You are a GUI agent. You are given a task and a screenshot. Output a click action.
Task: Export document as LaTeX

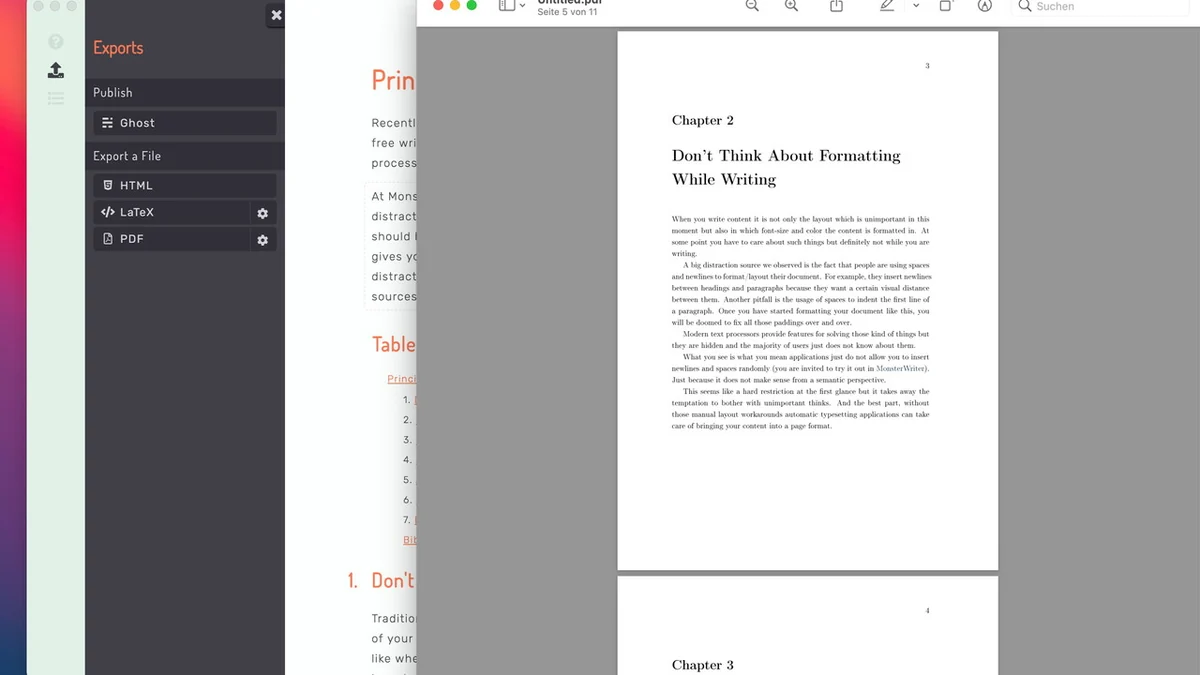point(171,213)
